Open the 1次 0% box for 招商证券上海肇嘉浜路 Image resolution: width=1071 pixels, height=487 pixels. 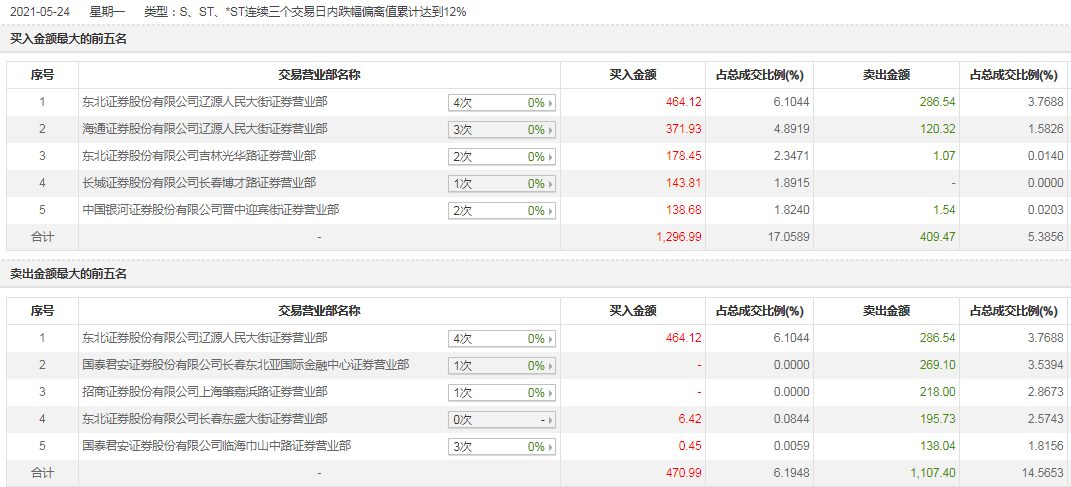tap(502, 393)
